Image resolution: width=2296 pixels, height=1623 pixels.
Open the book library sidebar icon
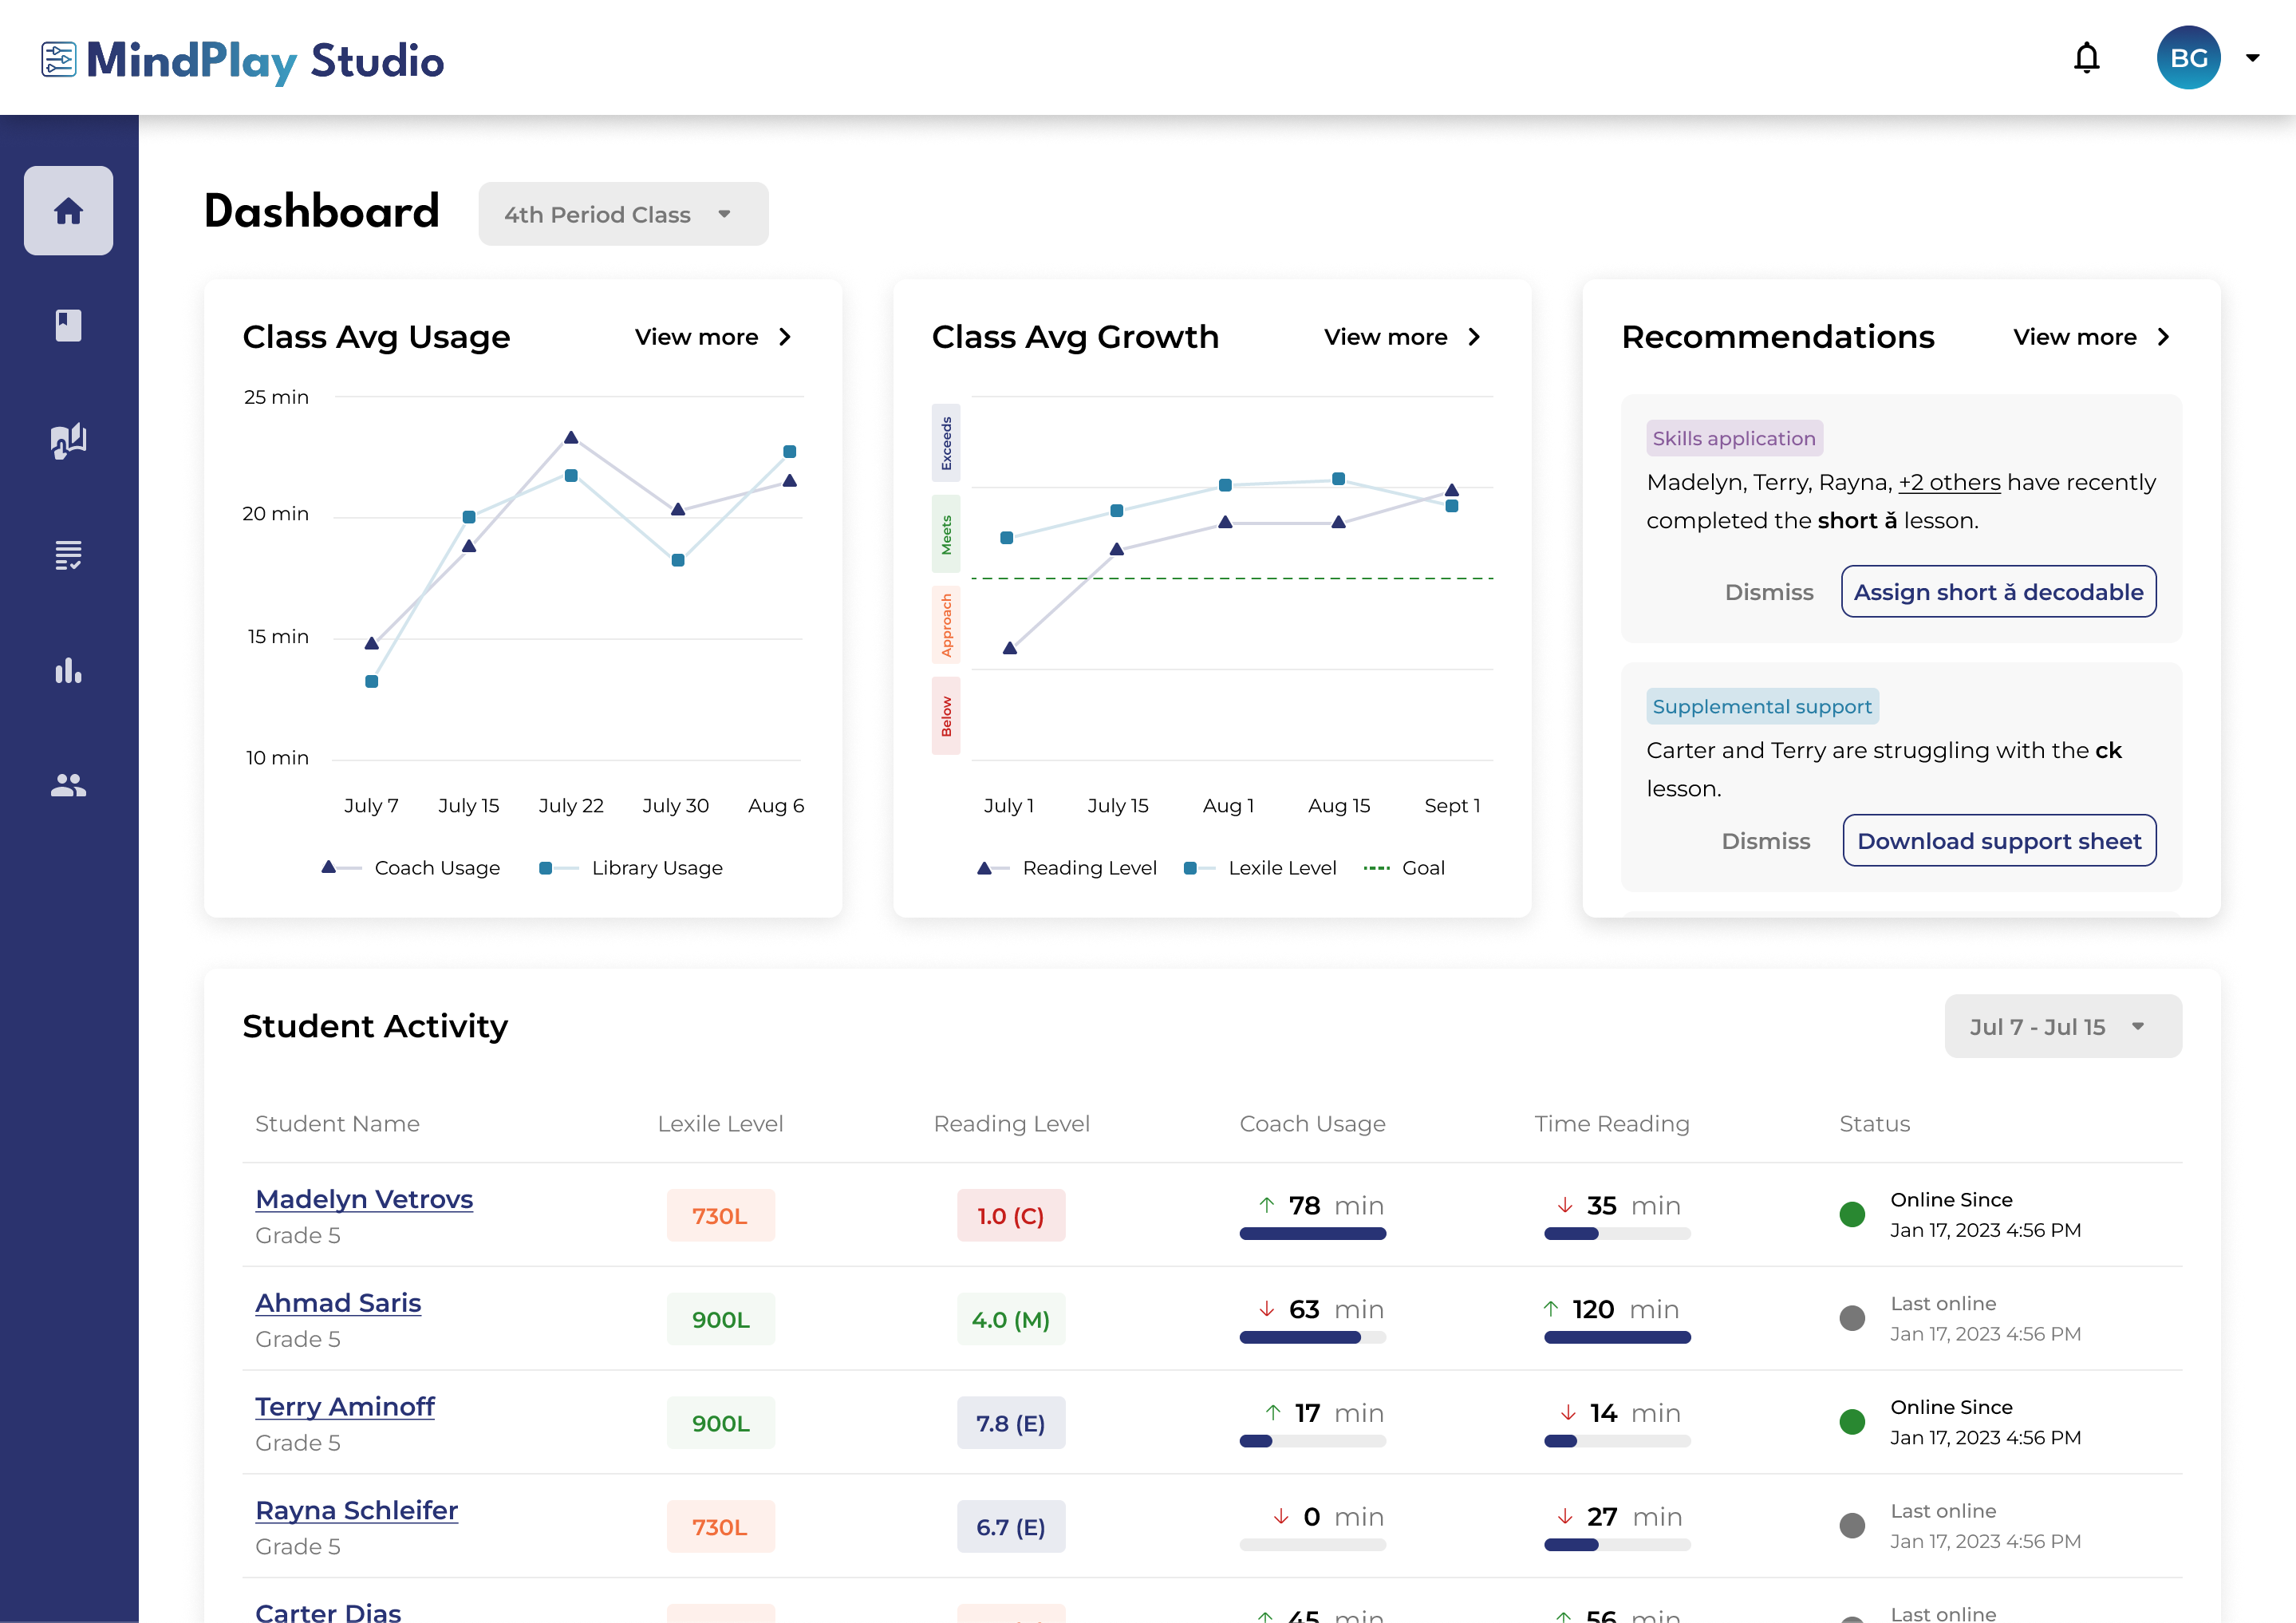coord(68,326)
